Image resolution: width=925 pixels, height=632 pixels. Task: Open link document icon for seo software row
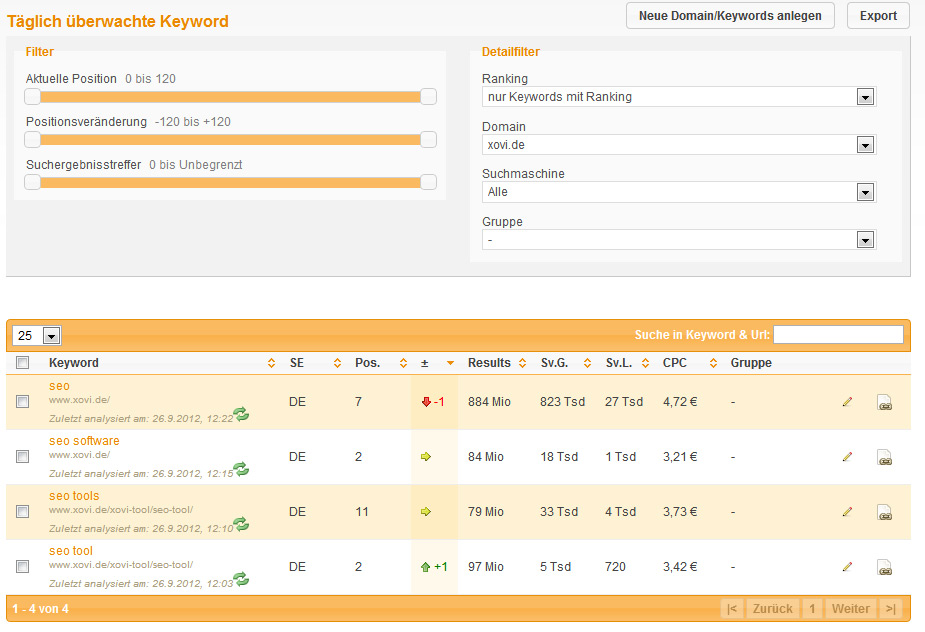(884, 457)
